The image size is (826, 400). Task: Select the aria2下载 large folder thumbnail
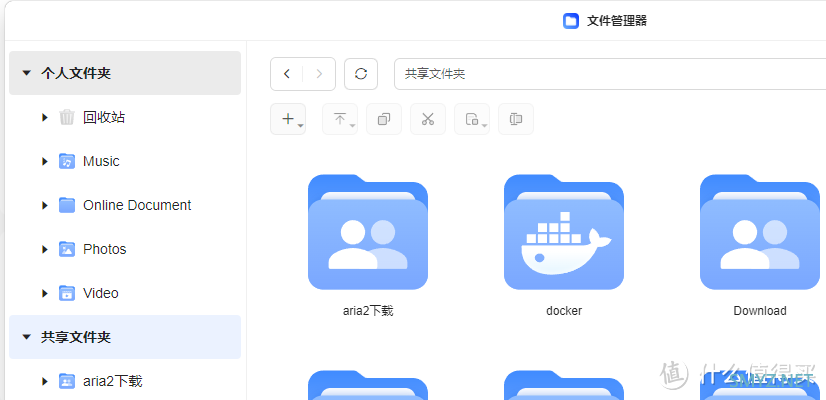(368, 232)
